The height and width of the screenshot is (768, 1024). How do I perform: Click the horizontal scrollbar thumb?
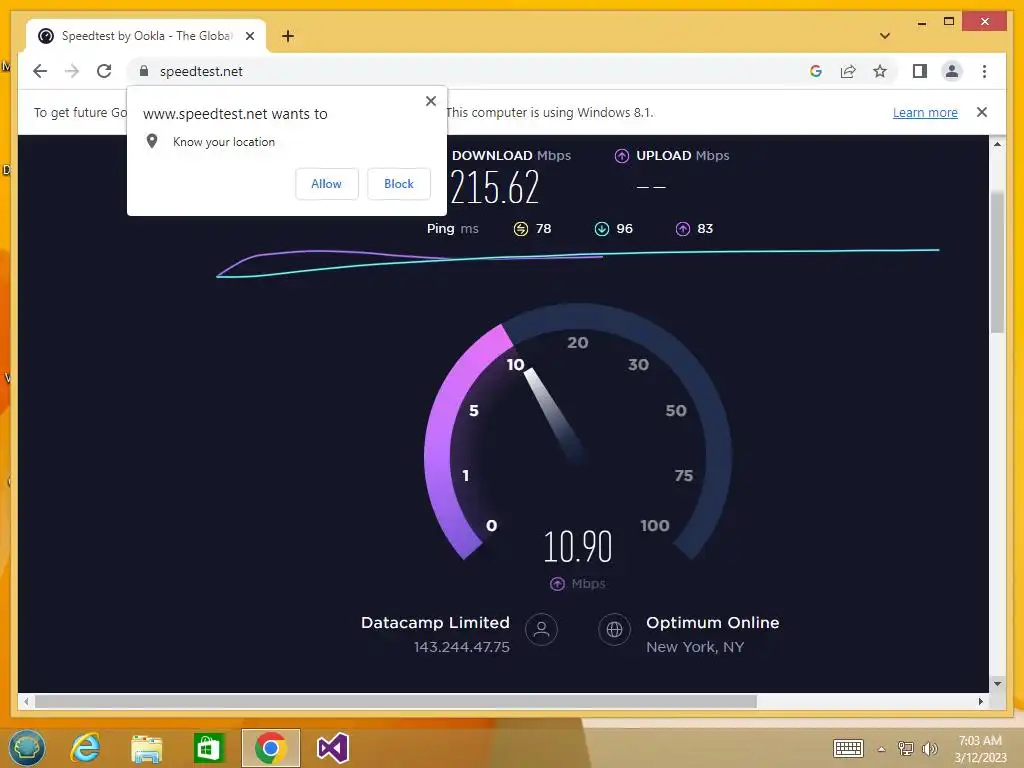tap(396, 701)
